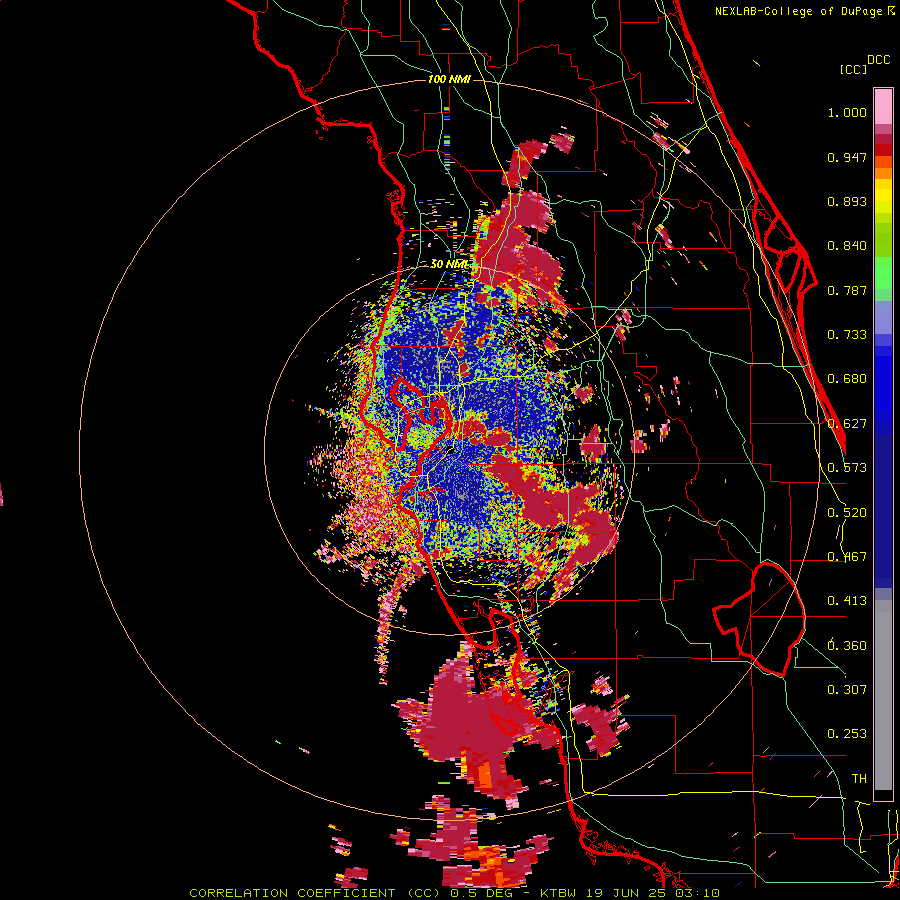This screenshot has width=900, height=900.
Task: Select the 0.733 scale value
Action: 847,335
